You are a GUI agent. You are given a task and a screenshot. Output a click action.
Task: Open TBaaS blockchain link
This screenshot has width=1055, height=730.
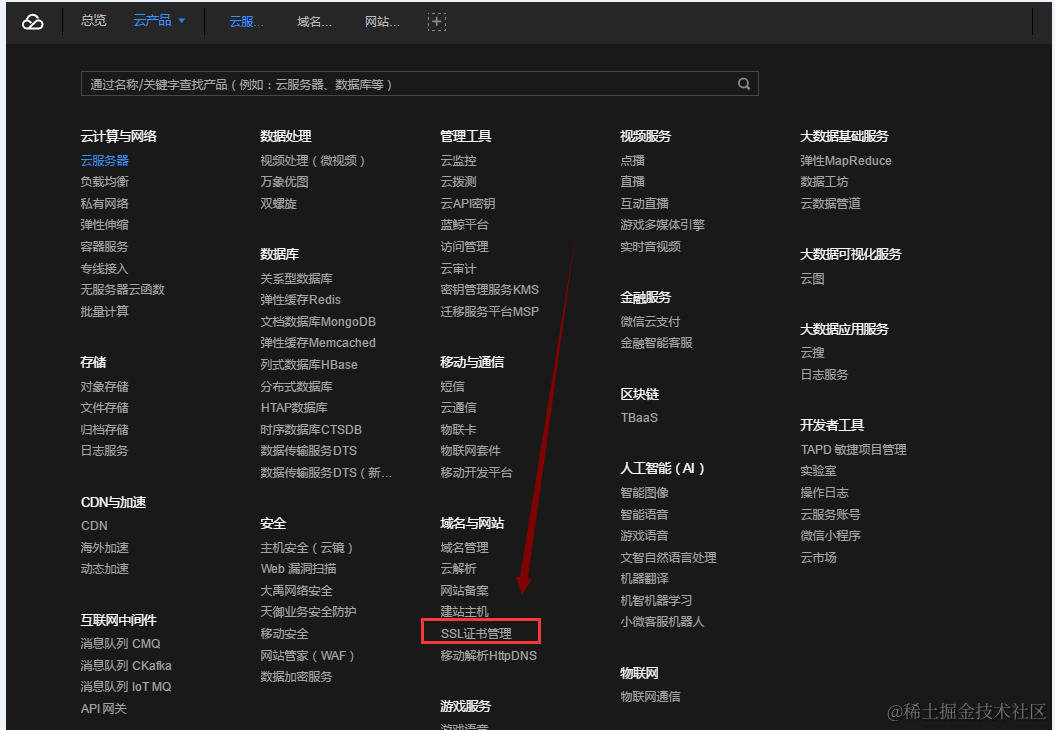tap(639, 418)
